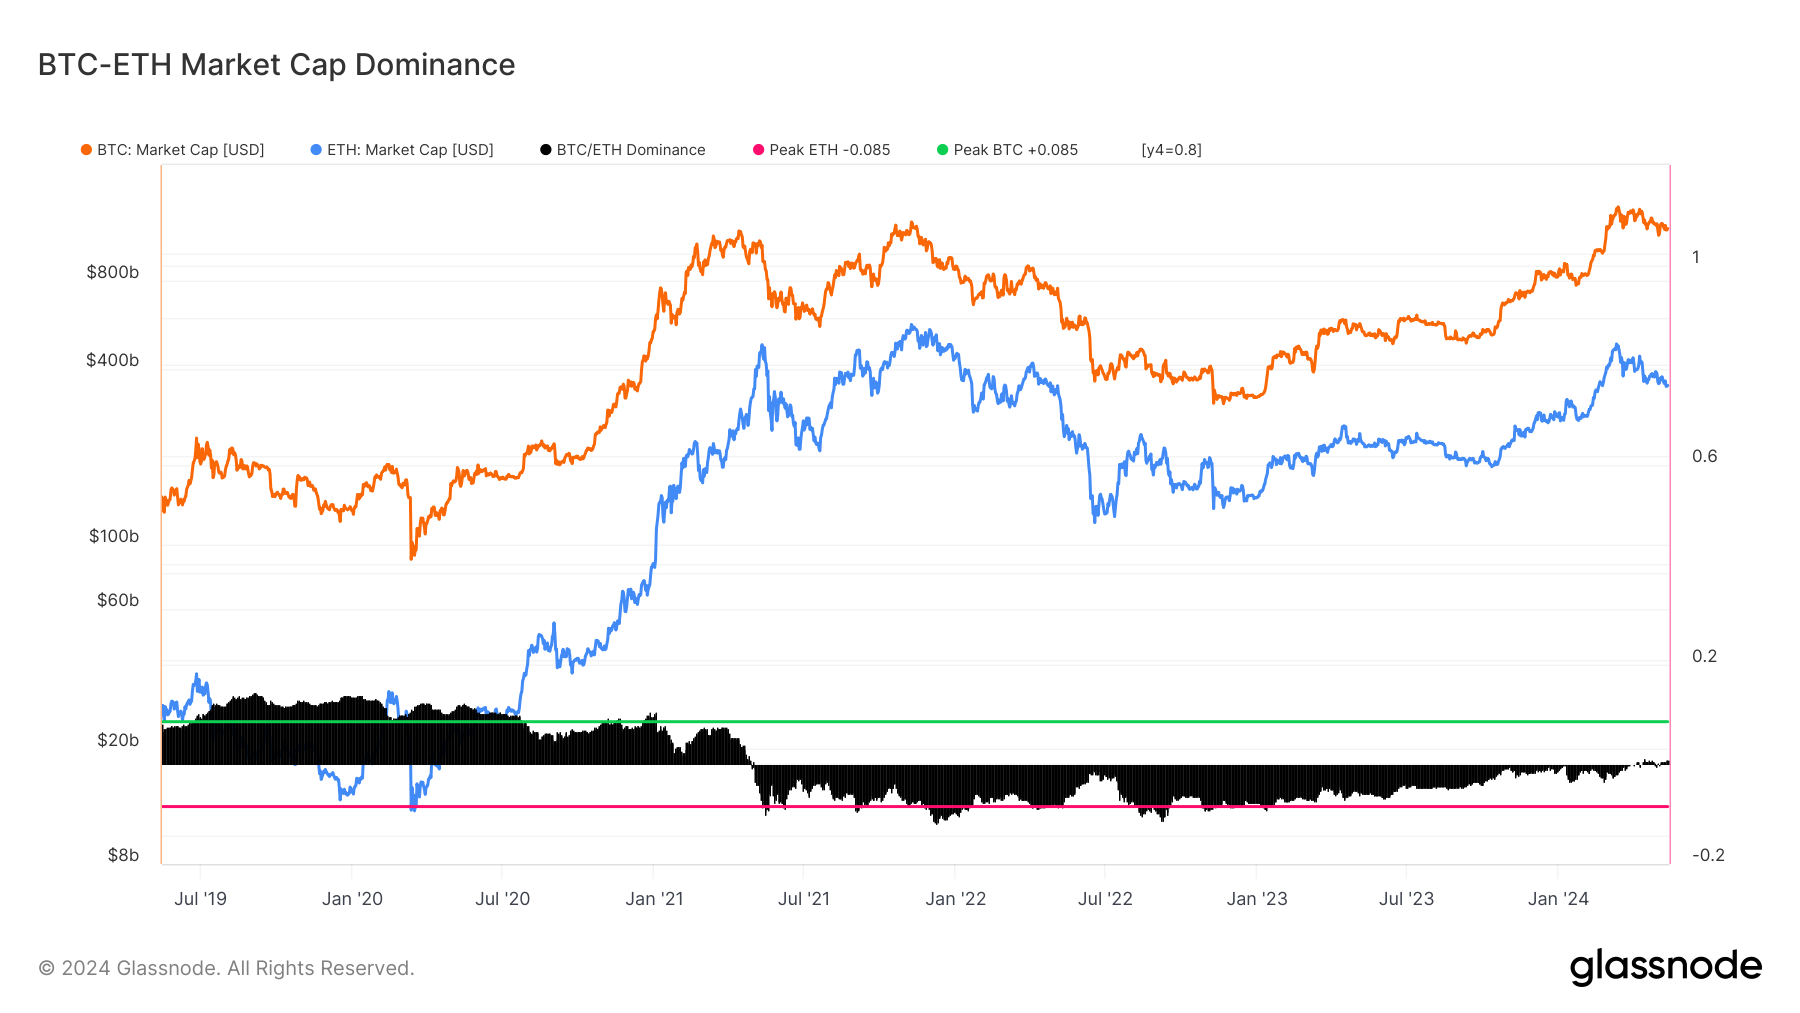
Task: Click the black BTC/ETH Dominance legend dot
Action: click(546, 150)
